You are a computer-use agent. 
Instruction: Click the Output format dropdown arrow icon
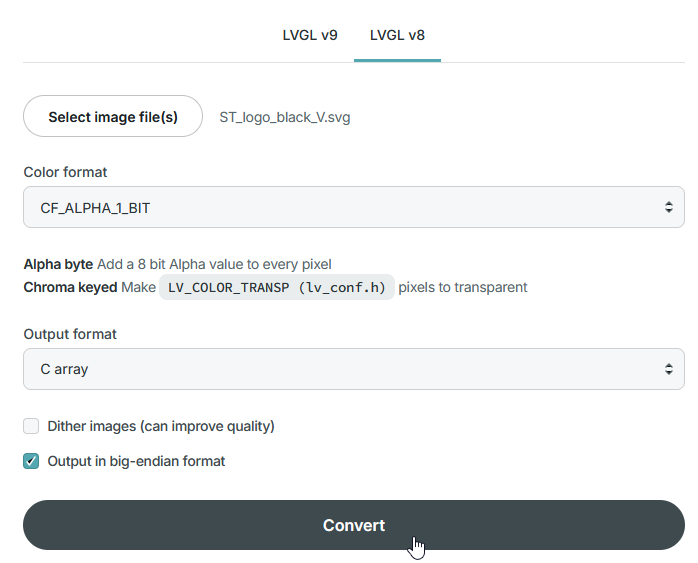[x=668, y=369]
